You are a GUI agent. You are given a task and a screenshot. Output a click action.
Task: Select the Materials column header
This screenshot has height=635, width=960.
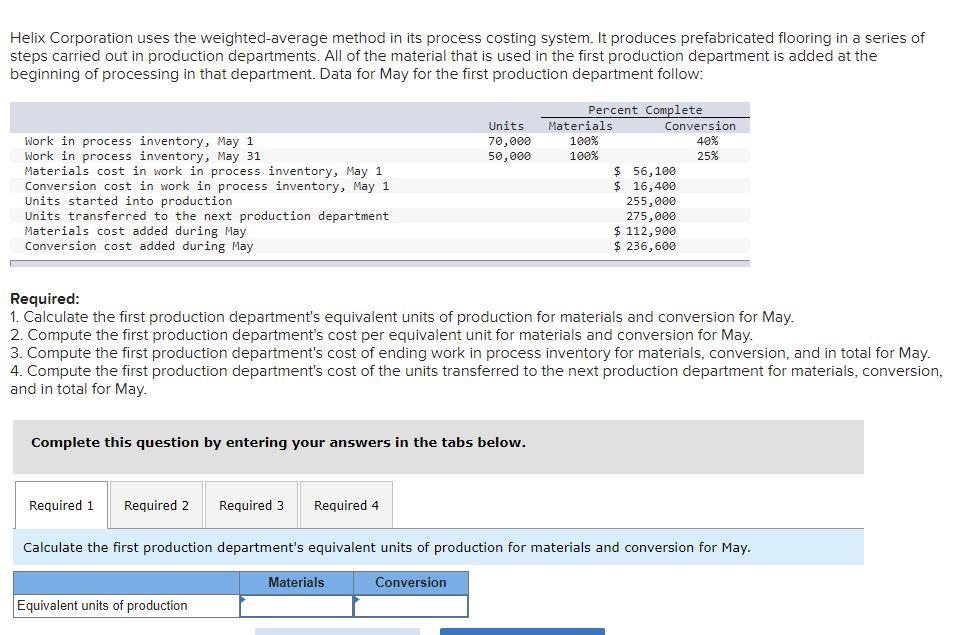click(295, 582)
